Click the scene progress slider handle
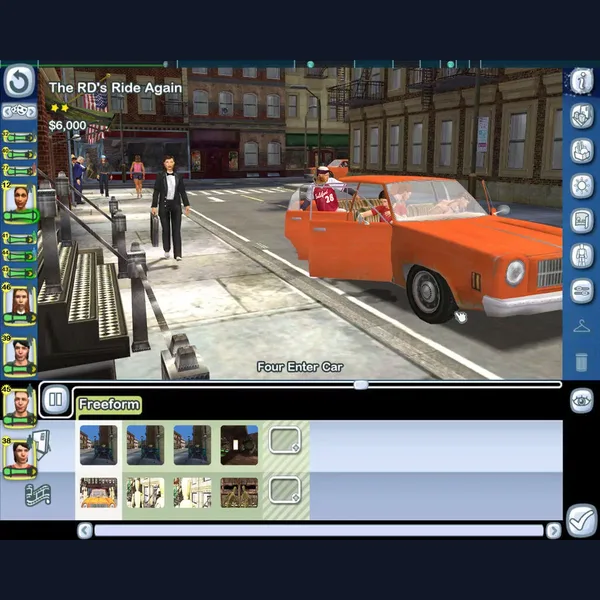600x600 pixels. pyautogui.click(x=360, y=384)
